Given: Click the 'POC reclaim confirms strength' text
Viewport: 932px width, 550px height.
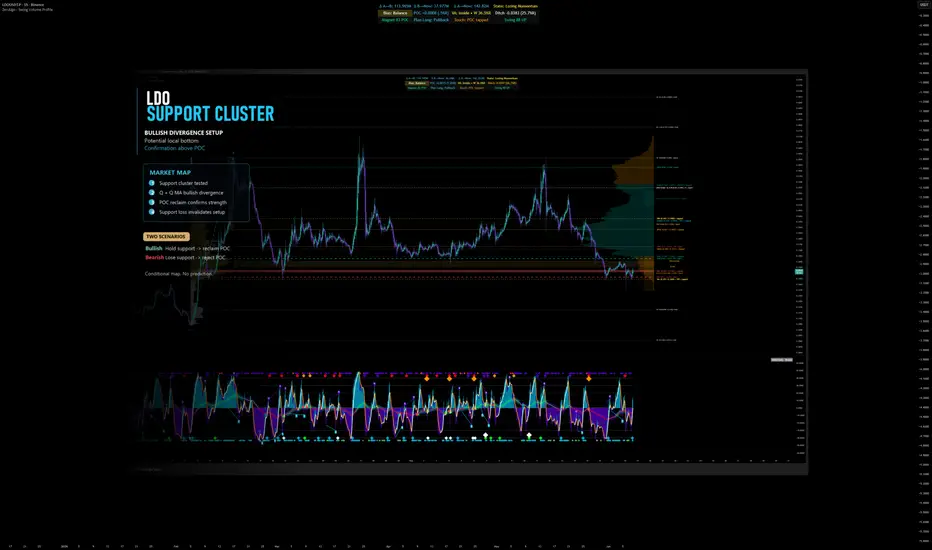Looking at the screenshot, I should 193,202.
